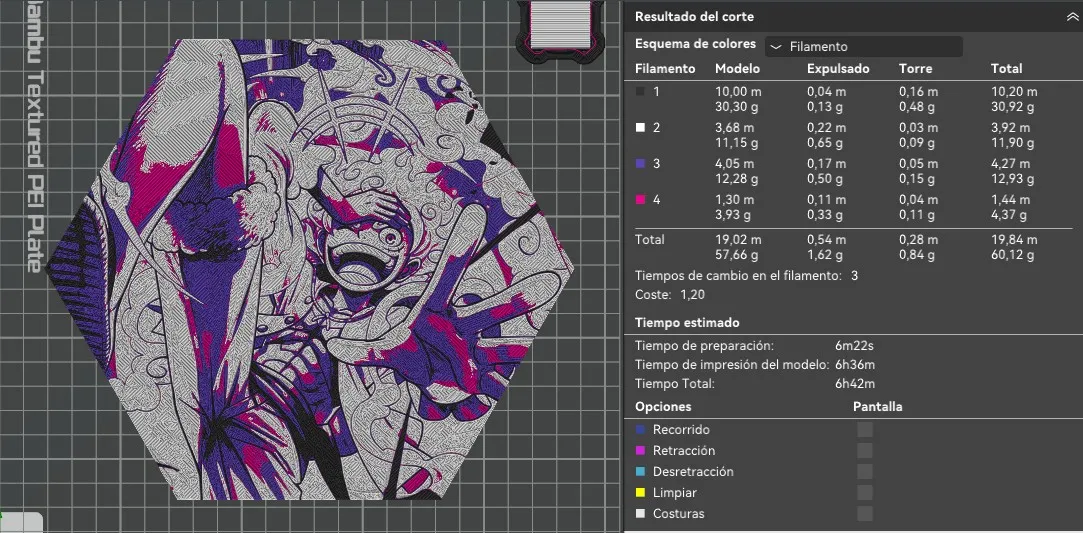
Task: Click the 12,93 g filament total
Action: pos(1012,179)
